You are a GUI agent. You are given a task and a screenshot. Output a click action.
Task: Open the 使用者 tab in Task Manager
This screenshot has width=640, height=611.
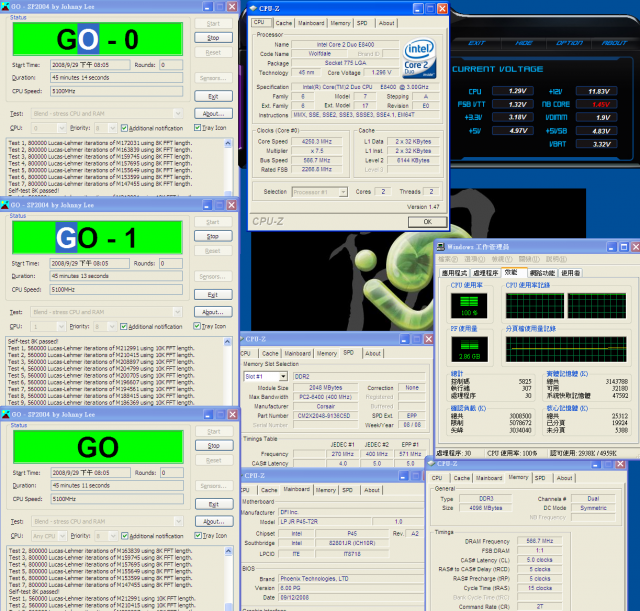tap(571, 273)
